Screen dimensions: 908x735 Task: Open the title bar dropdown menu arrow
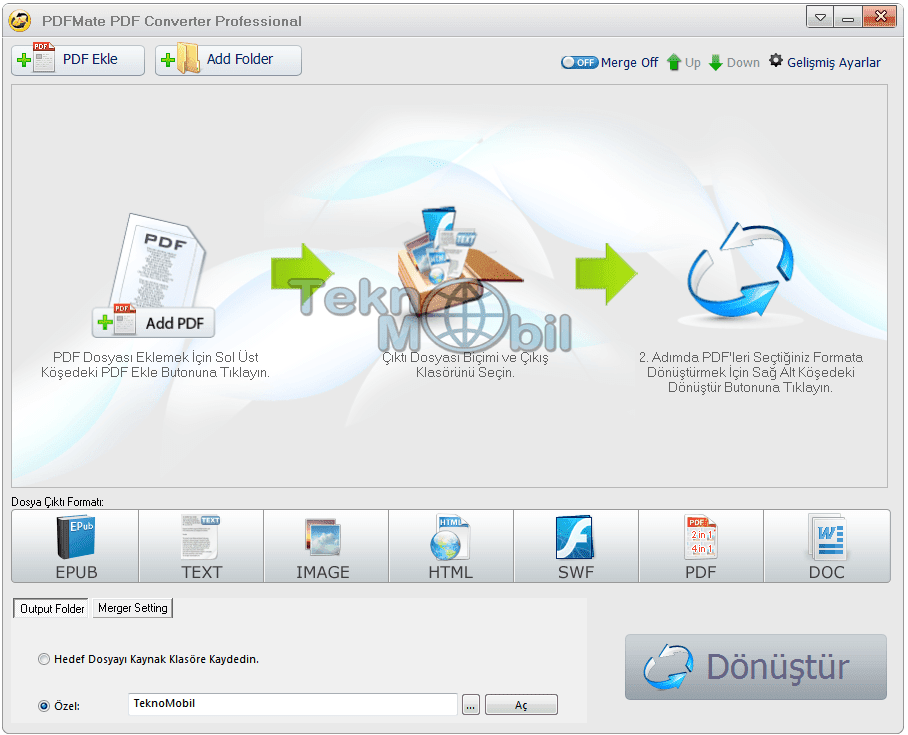[x=820, y=17]
